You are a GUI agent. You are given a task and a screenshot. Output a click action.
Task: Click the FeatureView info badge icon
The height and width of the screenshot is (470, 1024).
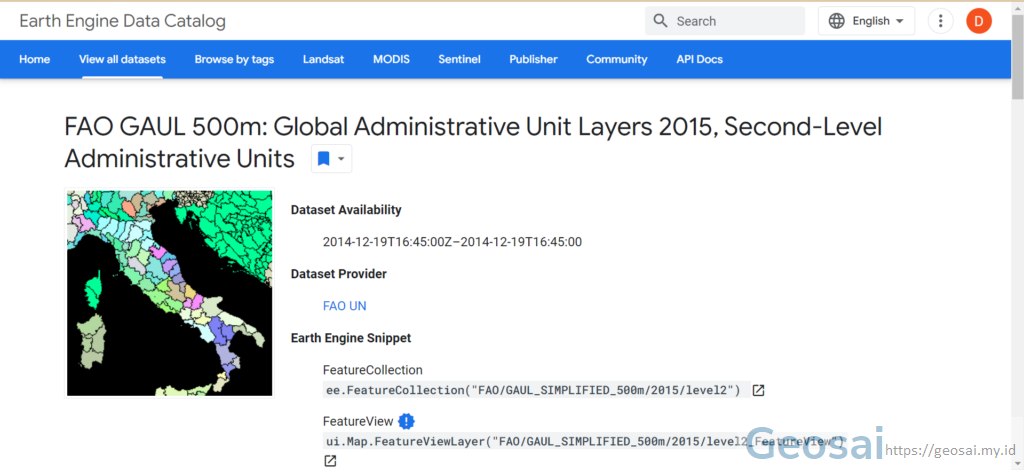coord(406,421)
